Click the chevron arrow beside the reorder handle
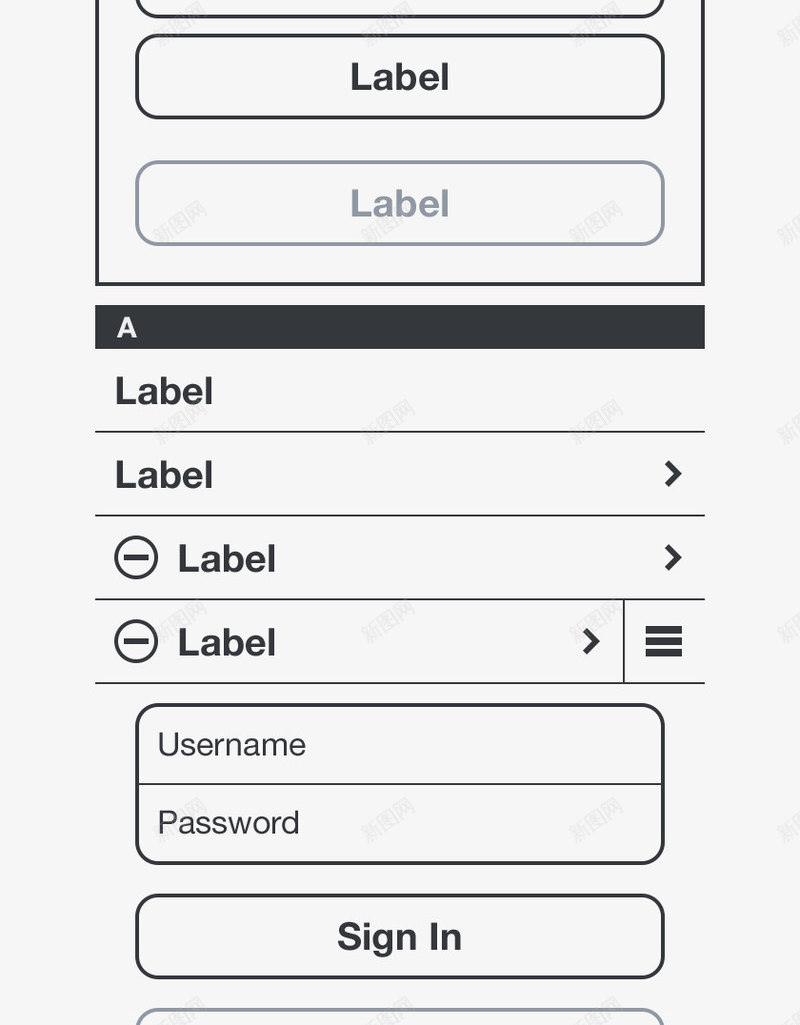 591,642
